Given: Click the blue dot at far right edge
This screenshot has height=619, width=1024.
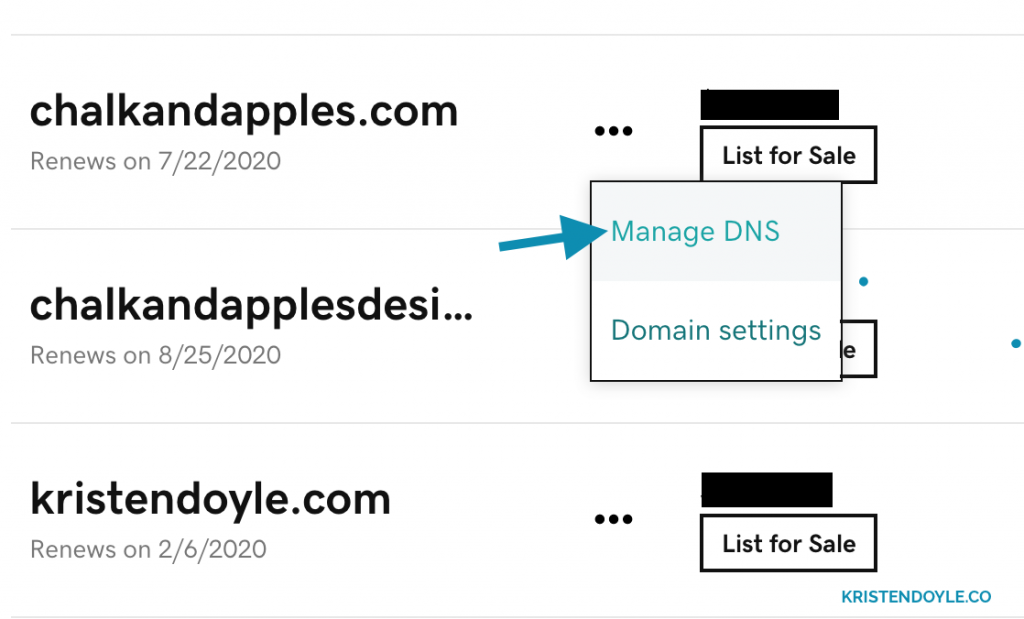Looking at the screenshot, I should point(1016,343).
